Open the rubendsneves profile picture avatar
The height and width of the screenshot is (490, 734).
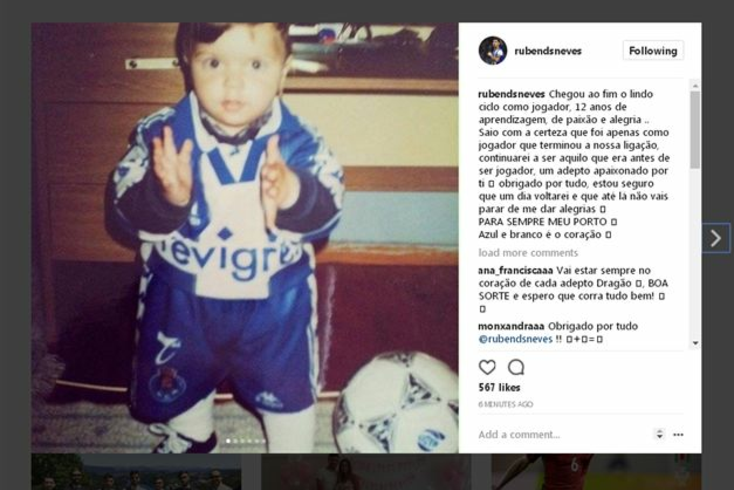click(493, 51)
